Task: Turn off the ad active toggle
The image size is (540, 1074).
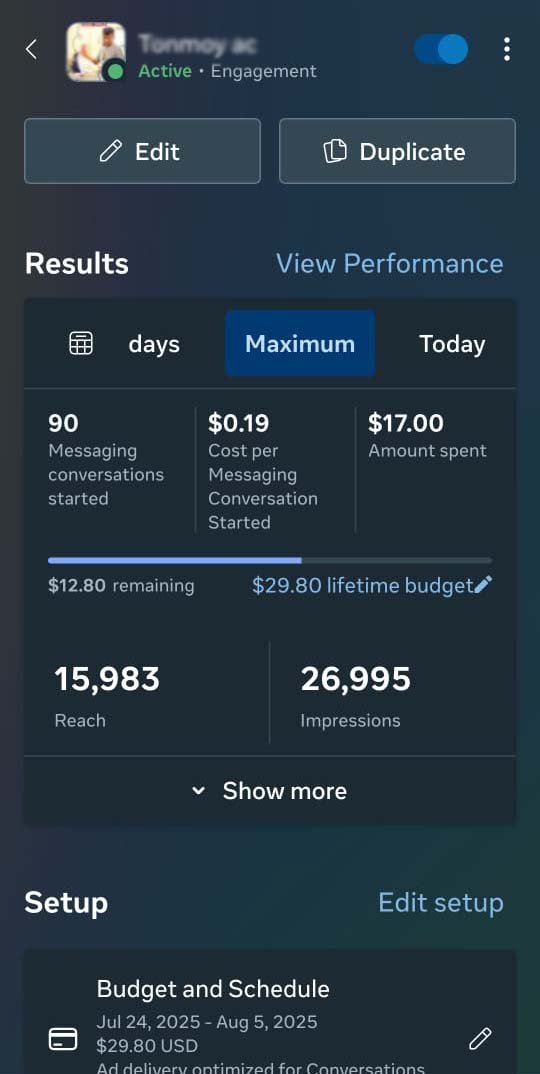Action: pos(441,49)
